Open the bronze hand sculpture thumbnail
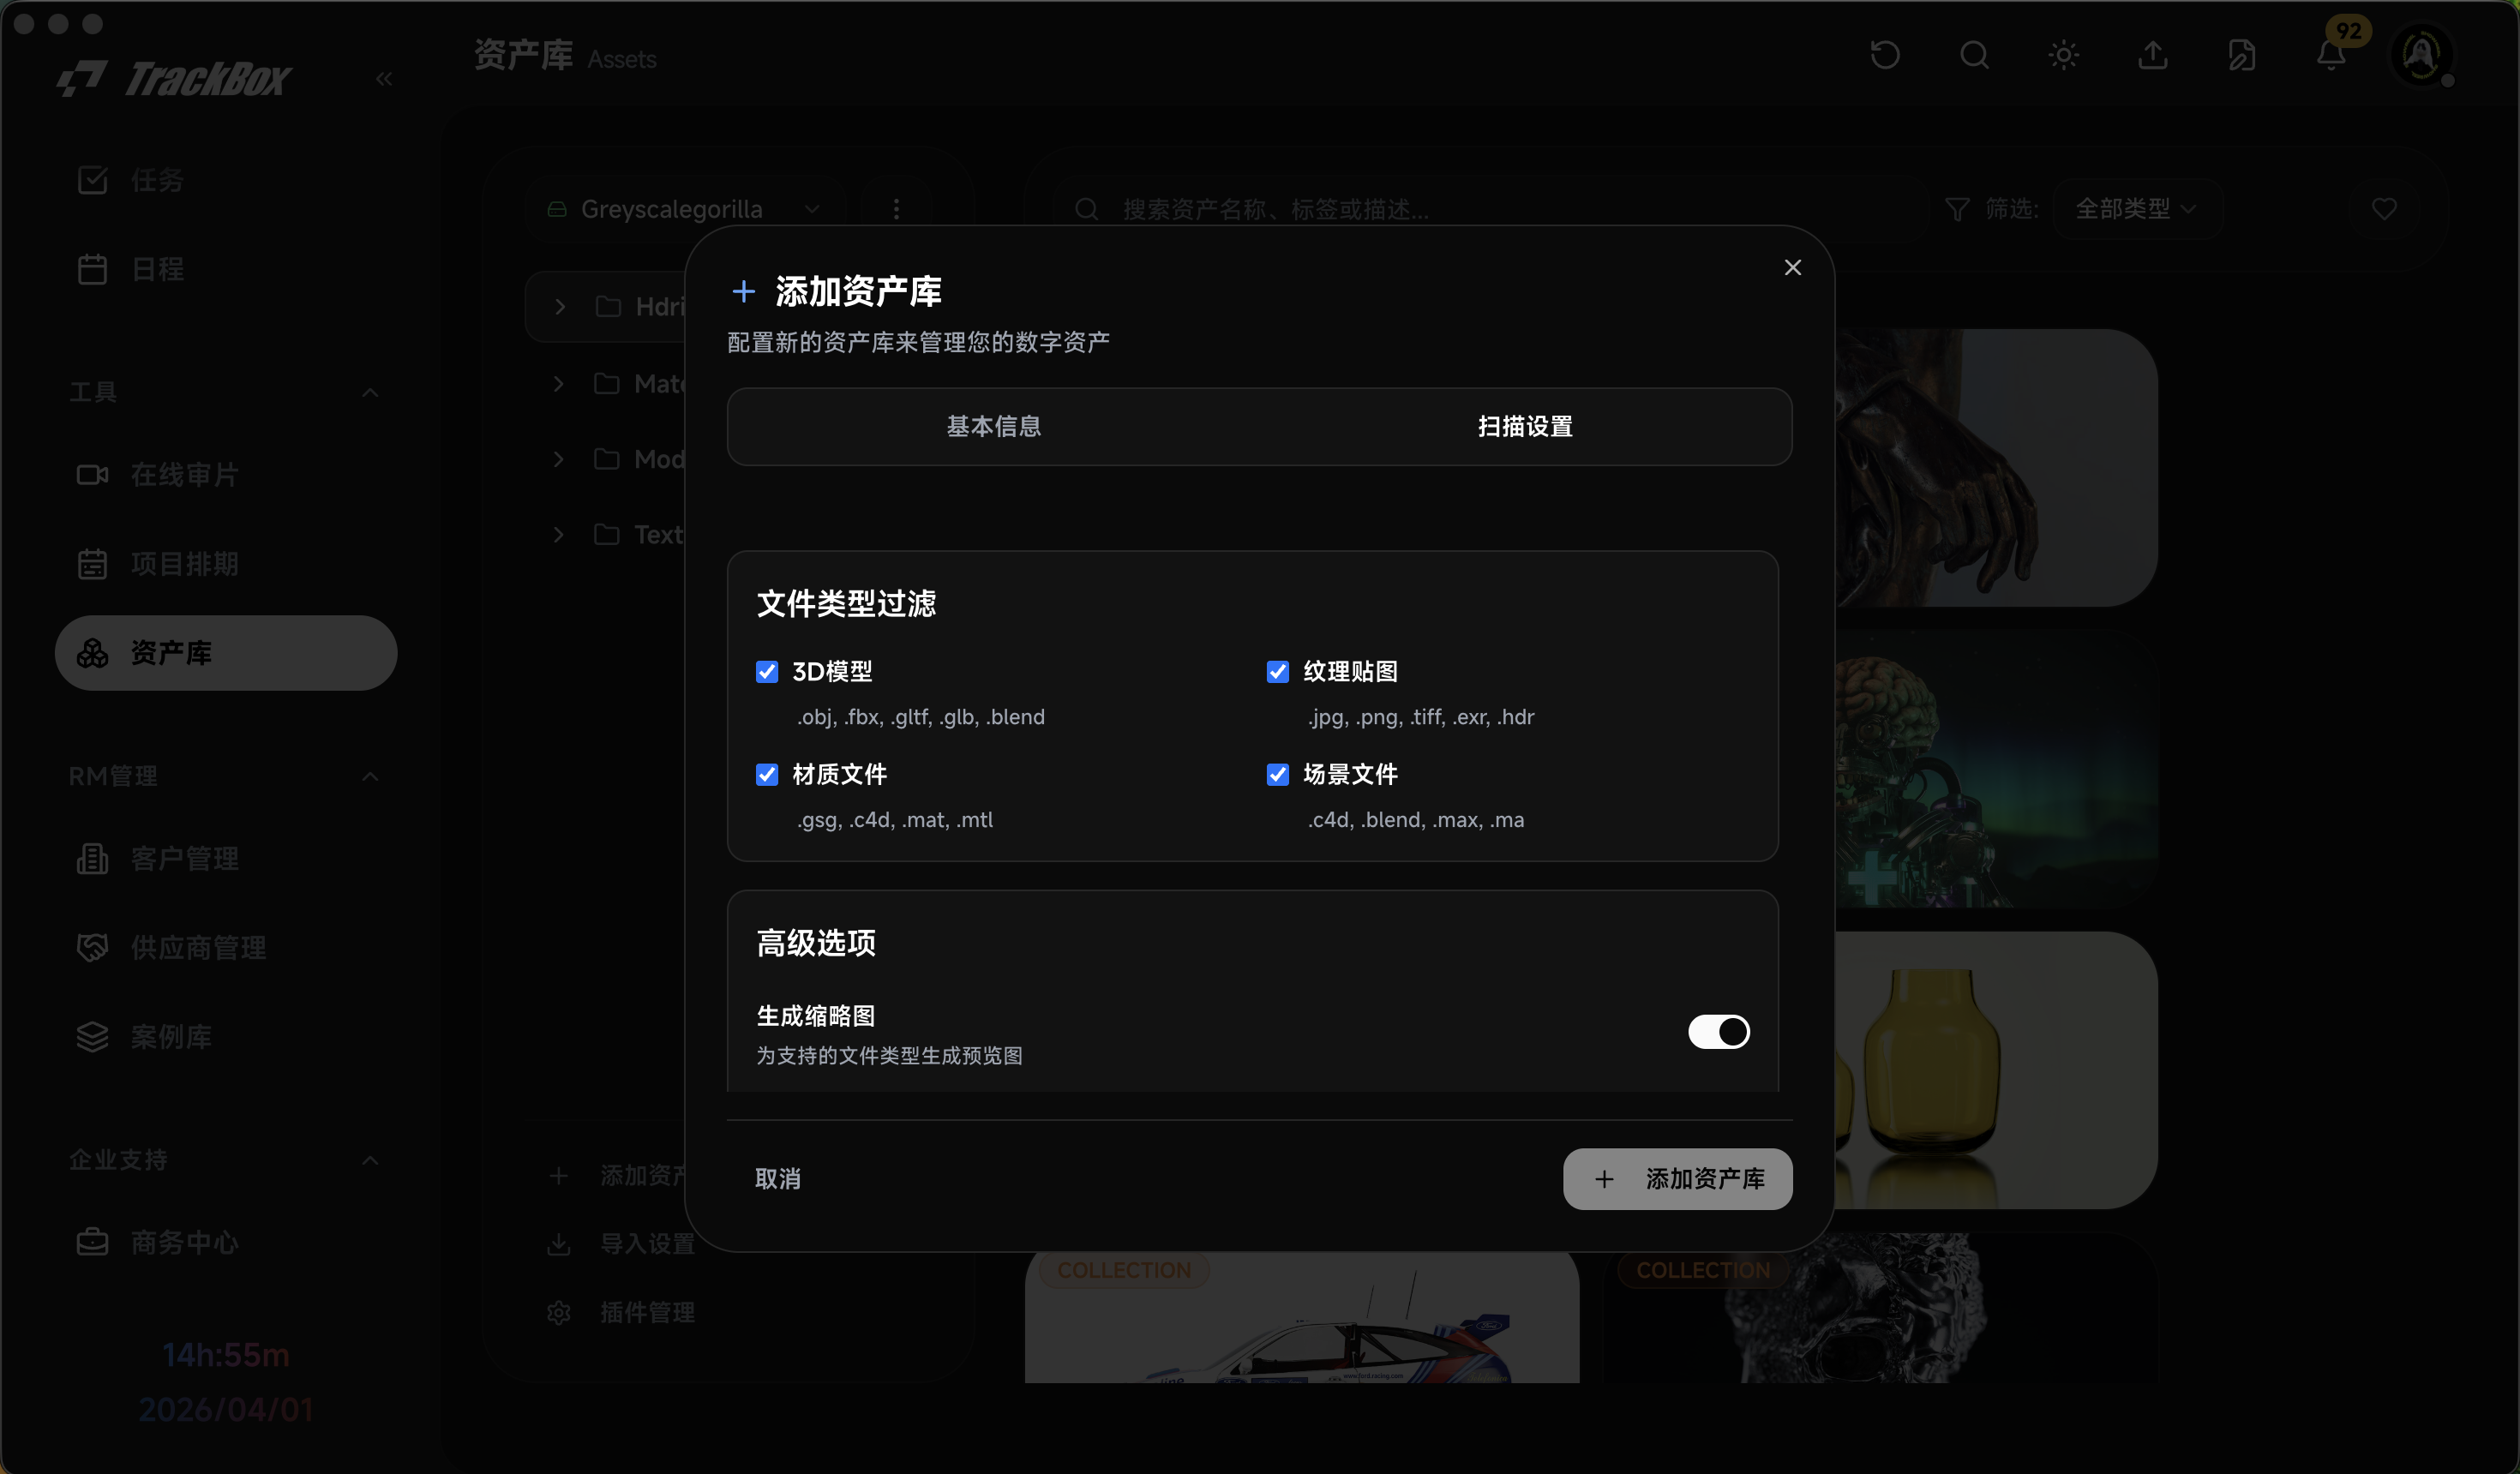 1996,467
